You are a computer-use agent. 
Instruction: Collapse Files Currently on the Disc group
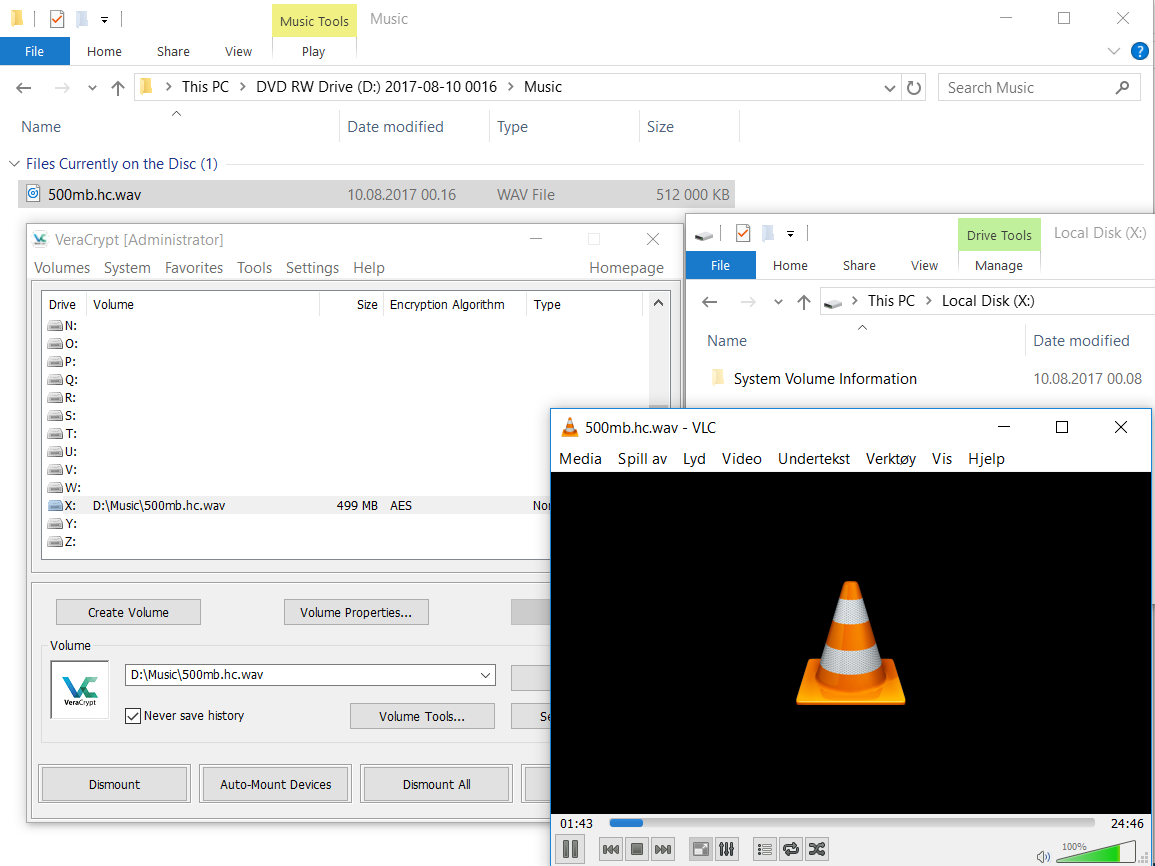(x=14, y=163)
